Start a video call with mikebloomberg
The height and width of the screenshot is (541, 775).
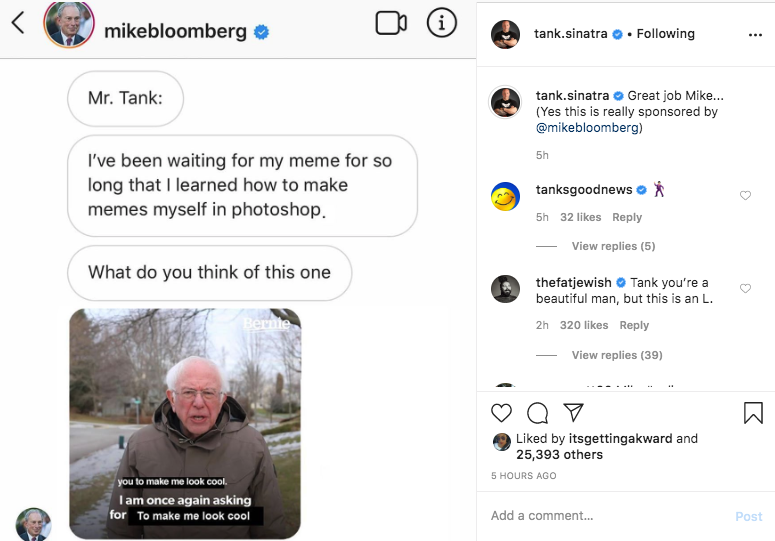click(391, 23)
